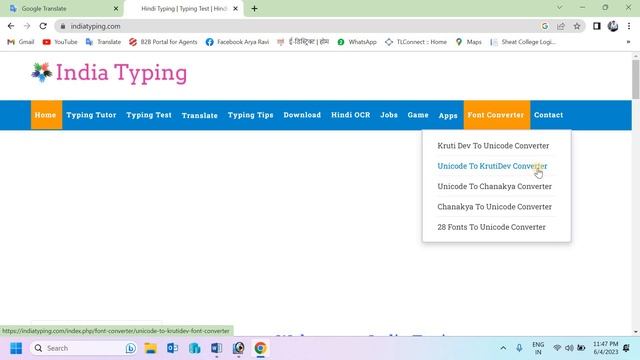Open the notifications bell icon
640x360 pixels.
coord(627,348)
